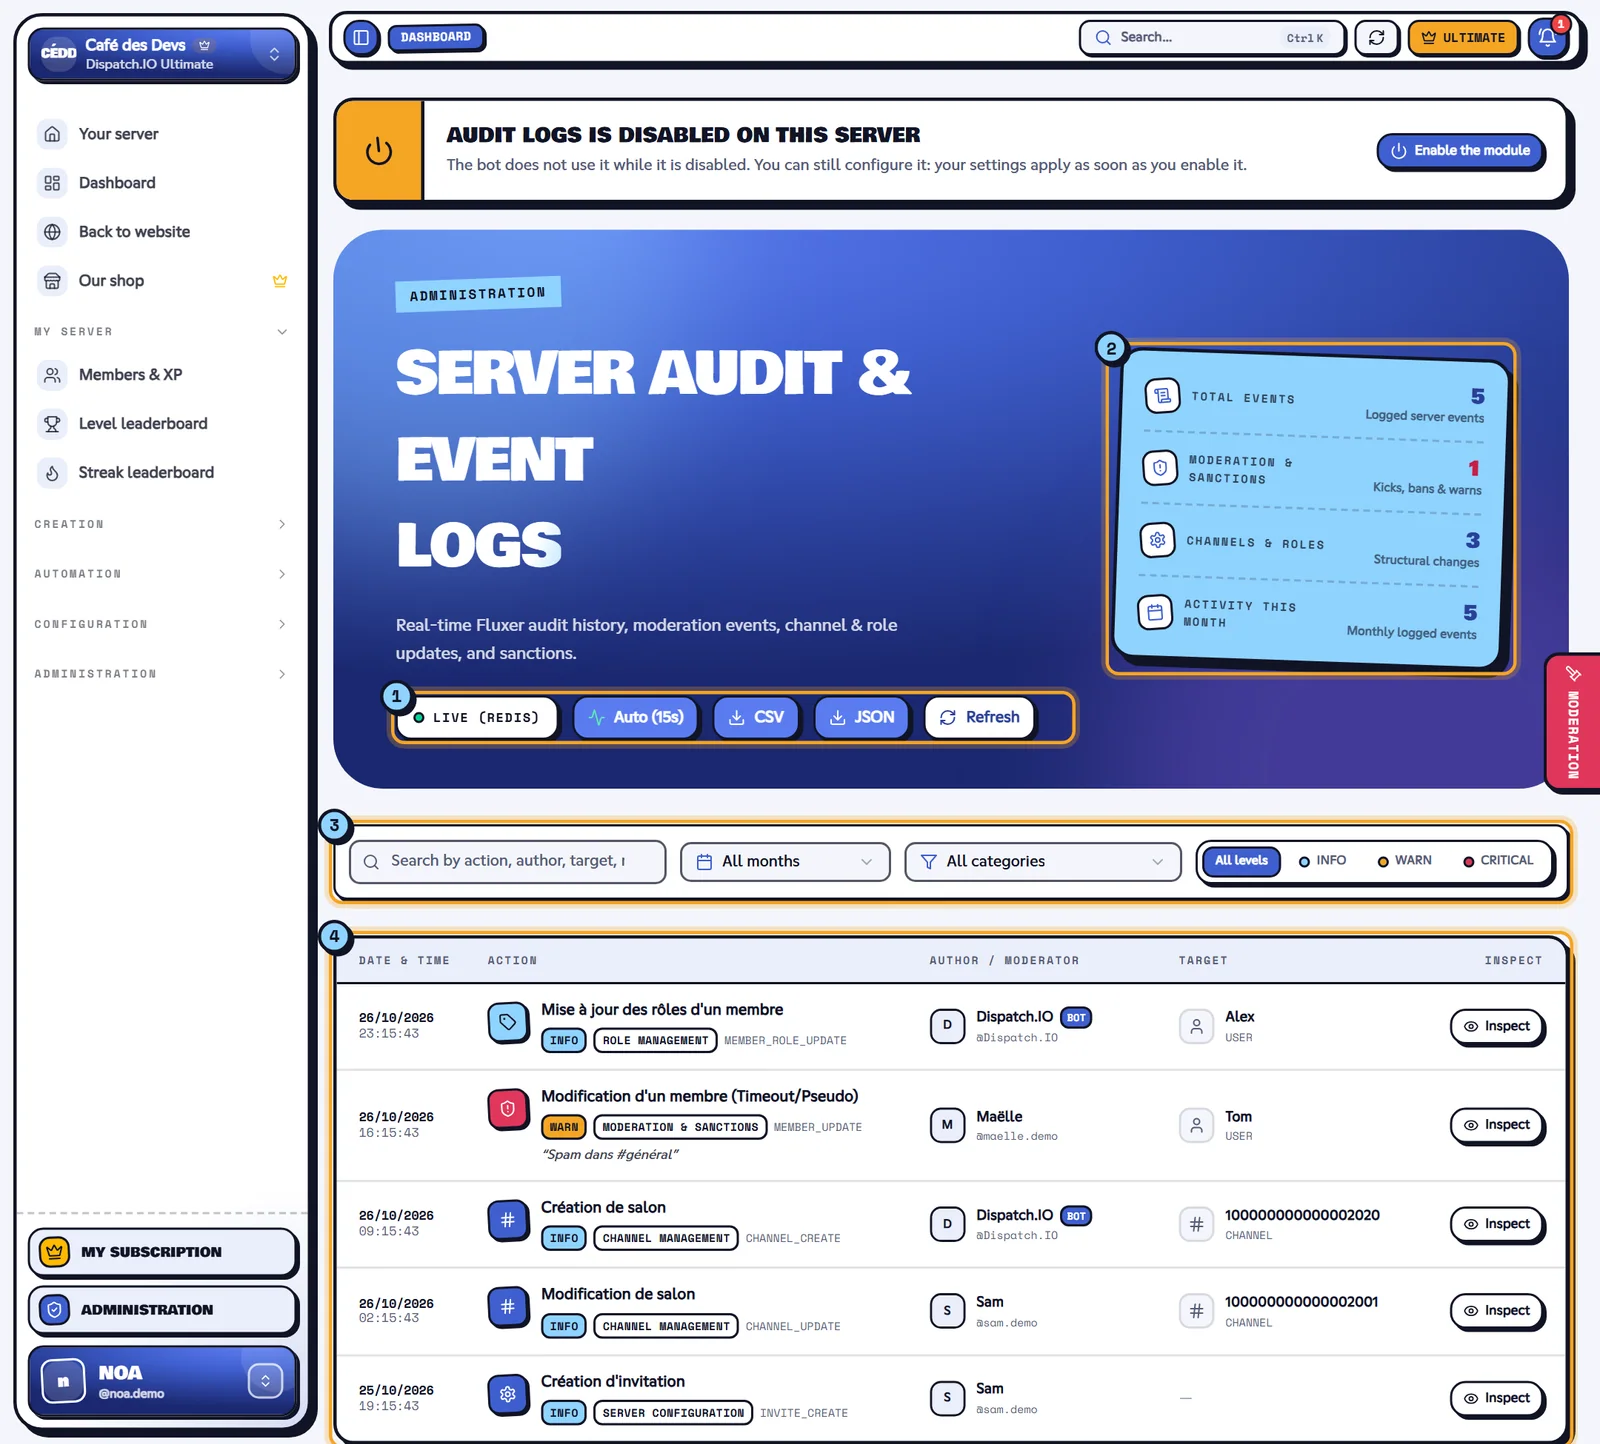Inspect the Mise à jour des rôles event
Screen dimensions: 1600x1444
[x=1497, y=1026]
